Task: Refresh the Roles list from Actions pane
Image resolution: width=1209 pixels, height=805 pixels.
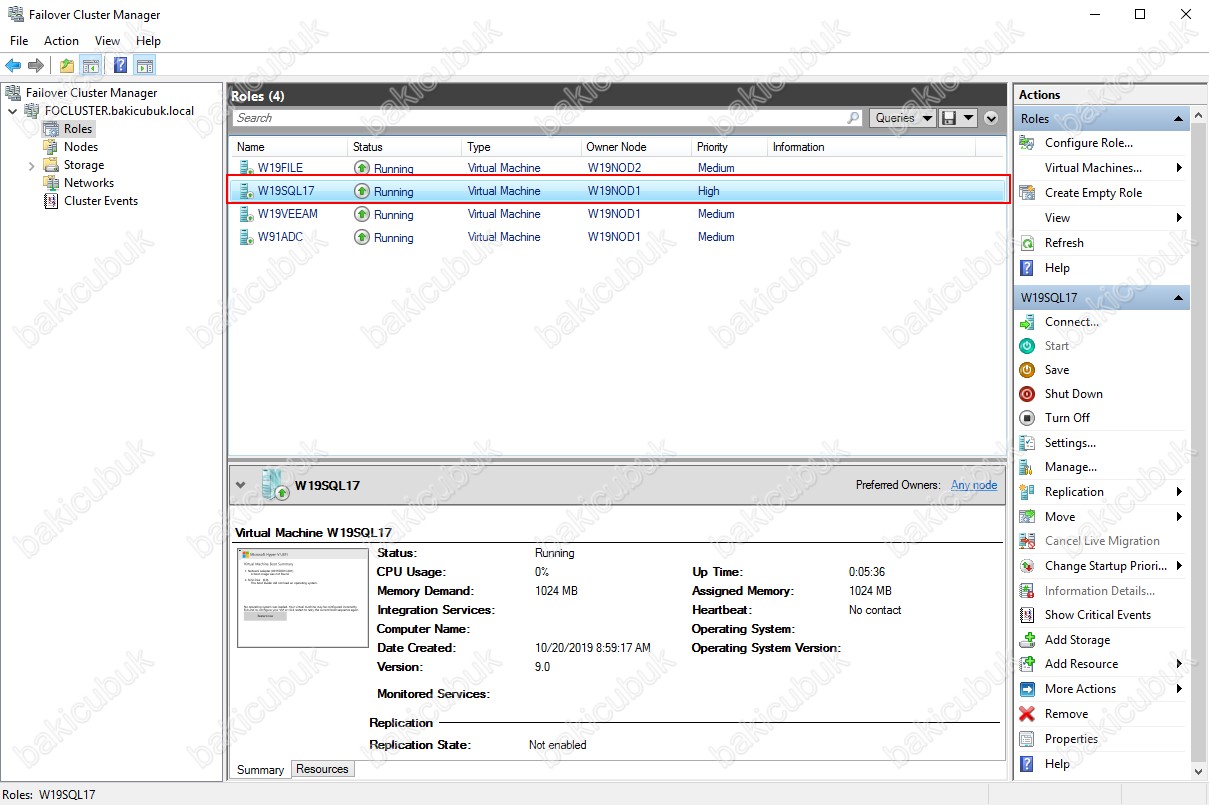Action: pyautogui.click(x=1064, y=243)
